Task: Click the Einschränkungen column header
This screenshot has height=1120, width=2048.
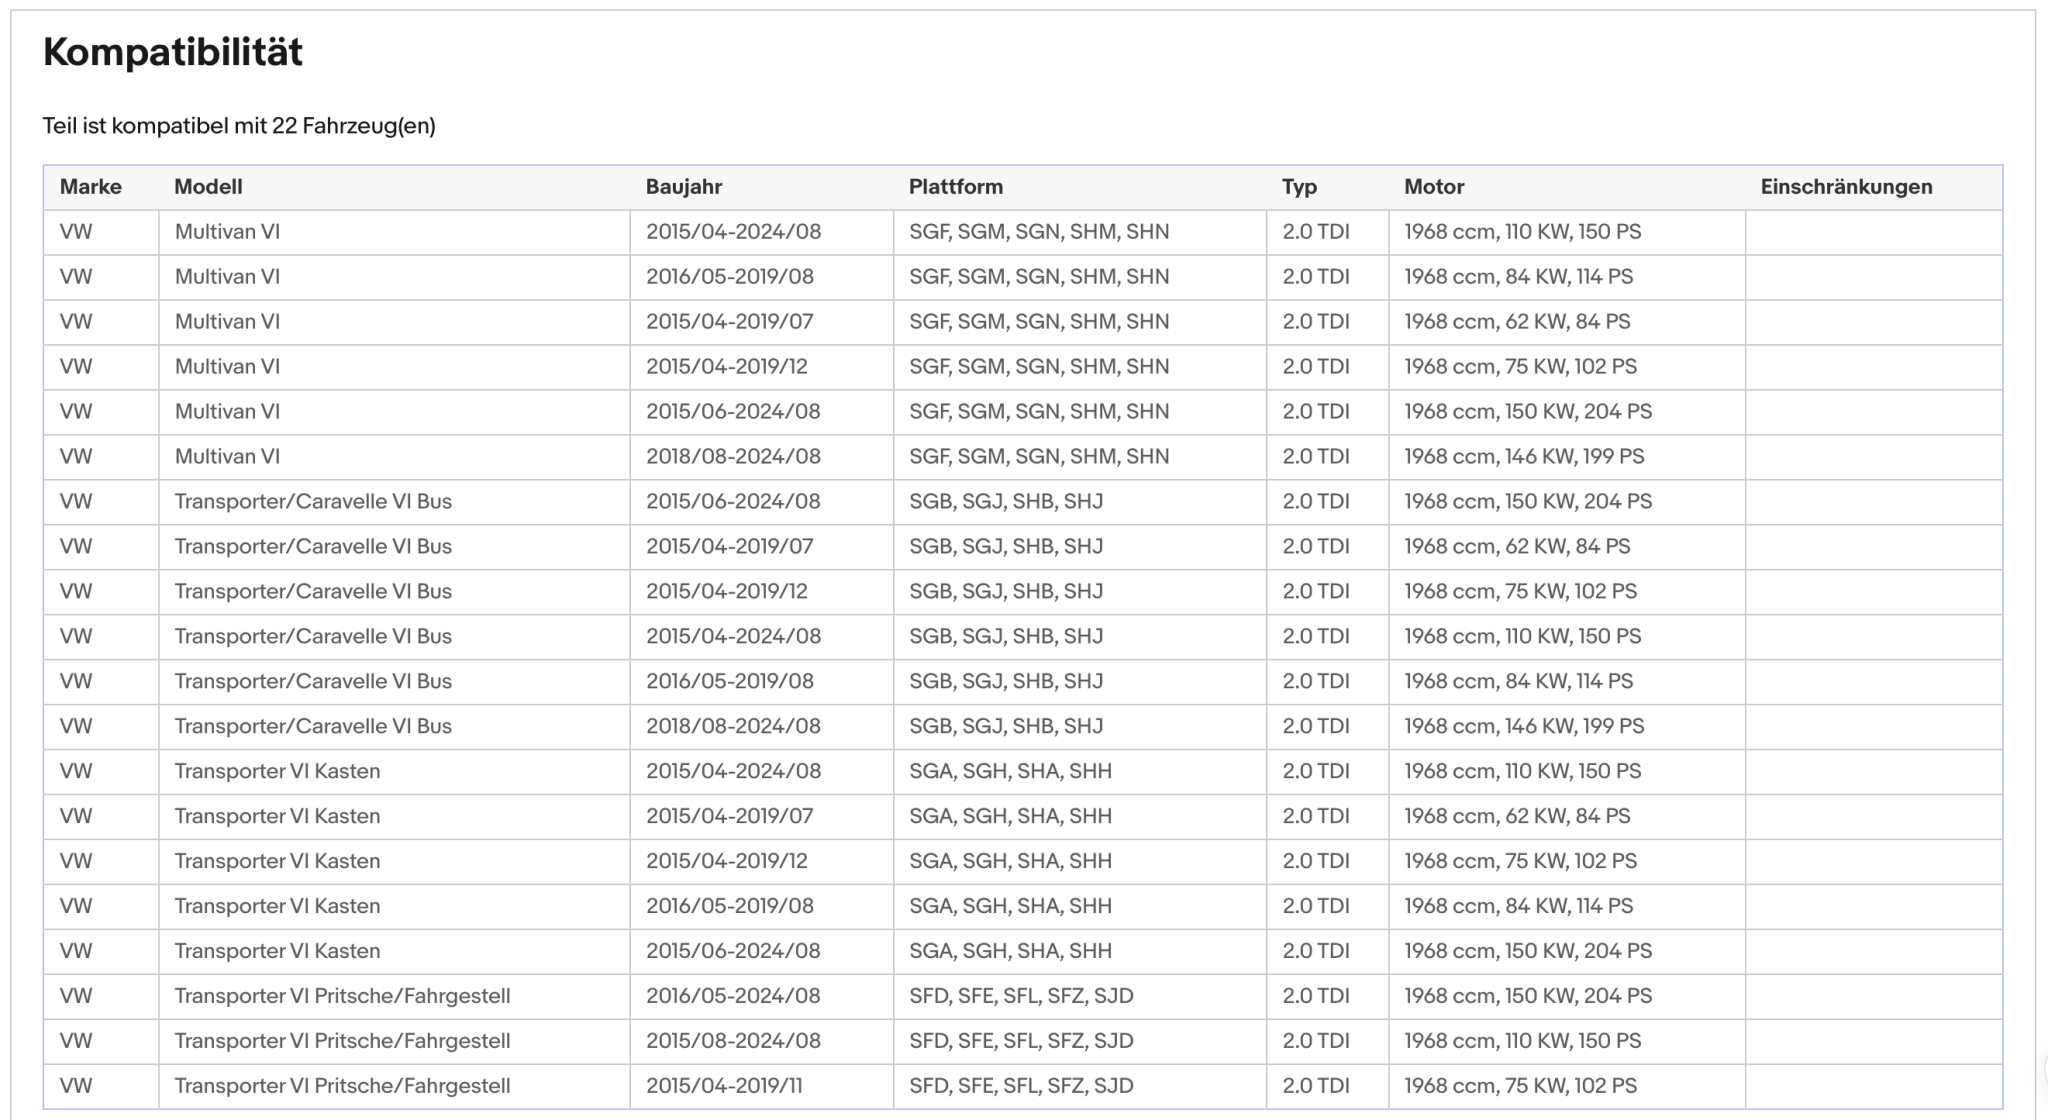Action: click(1846, 187)
